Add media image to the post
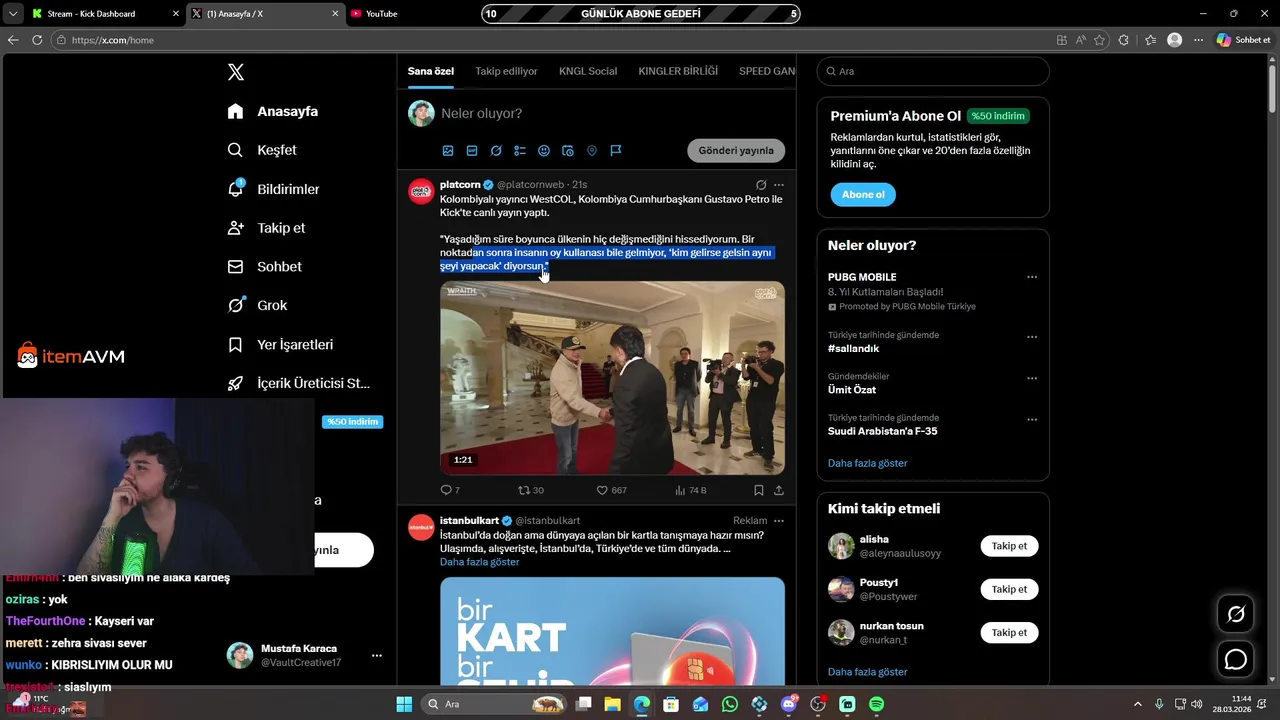The height and width of the screenshot is (720, 1280). (448, 151)
